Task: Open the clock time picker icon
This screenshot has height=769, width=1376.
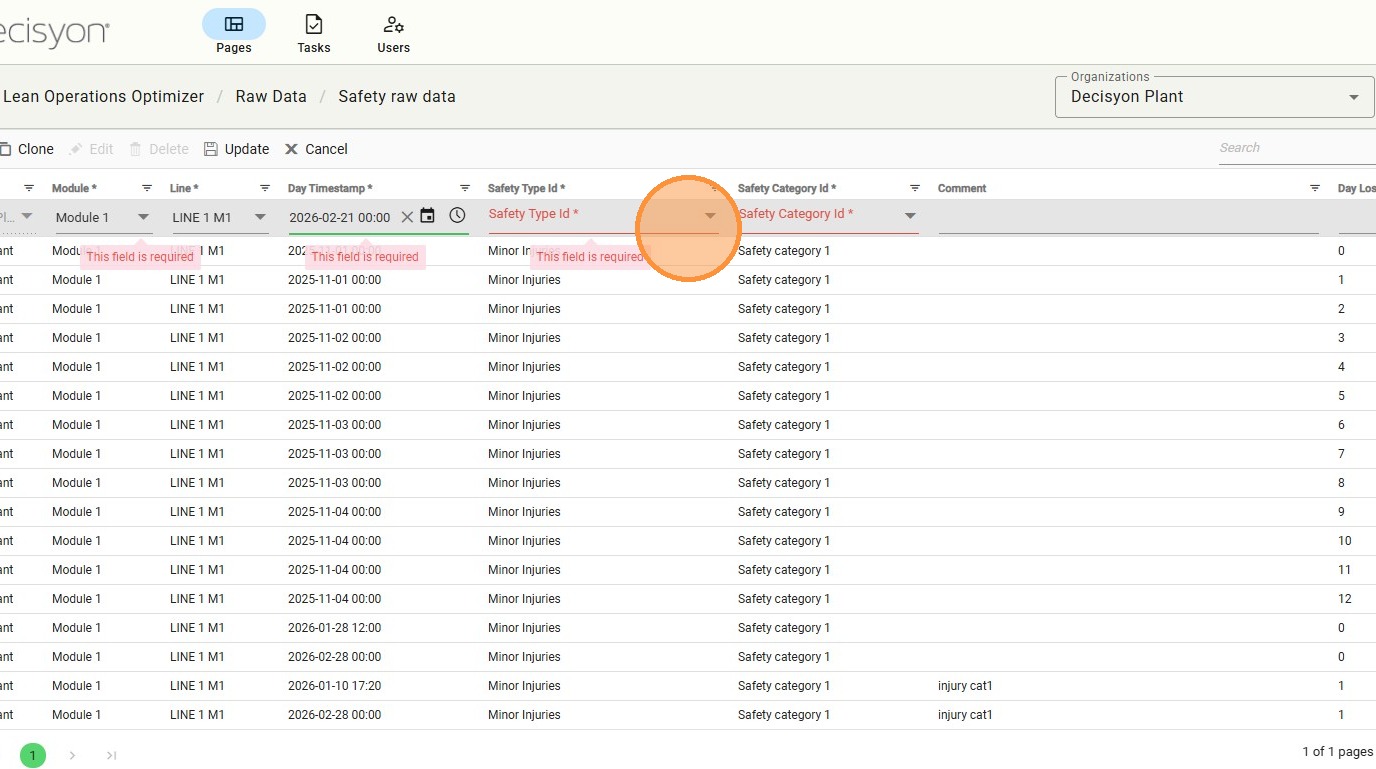Action: click(x=457, y=216)
